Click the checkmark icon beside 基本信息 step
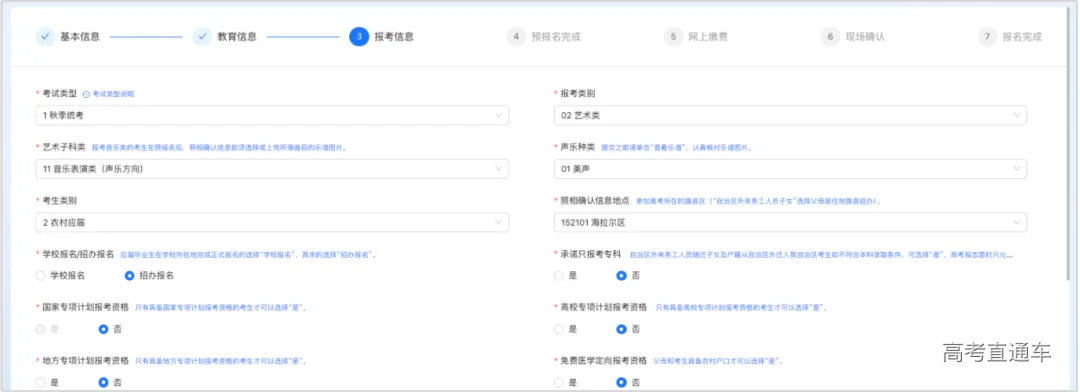 [45, 37]
